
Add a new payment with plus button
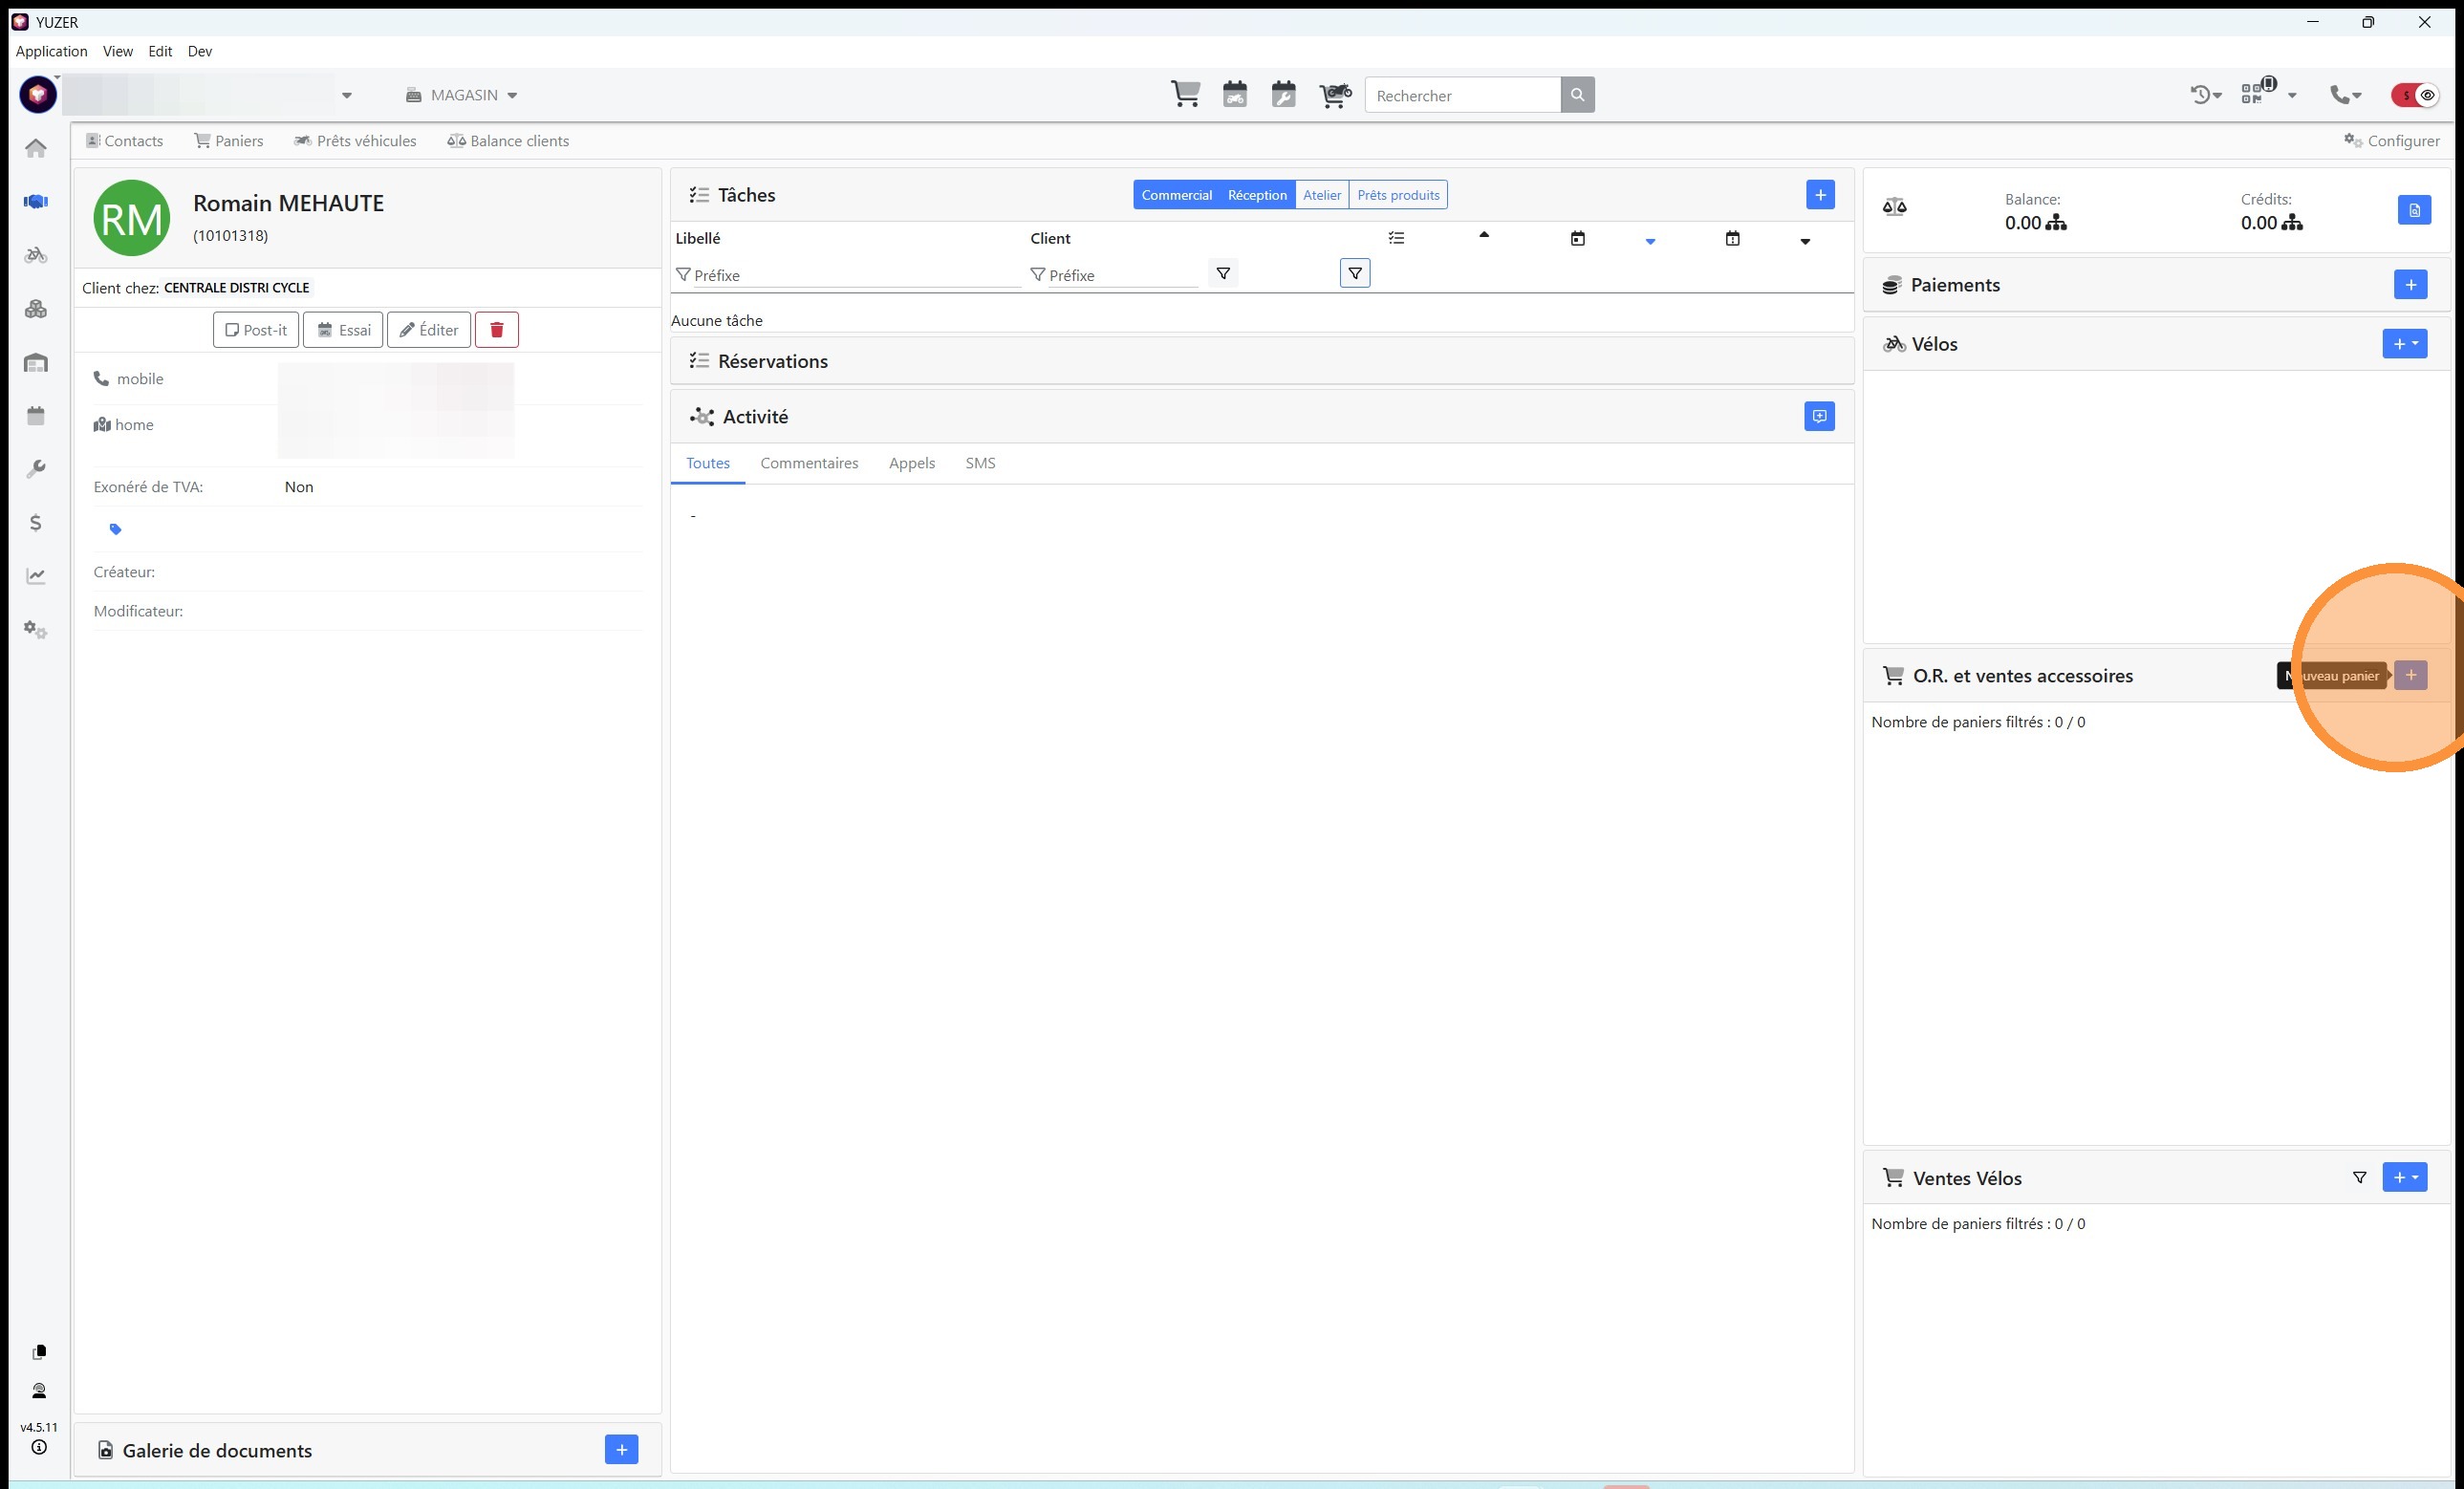pos(2410,285)
